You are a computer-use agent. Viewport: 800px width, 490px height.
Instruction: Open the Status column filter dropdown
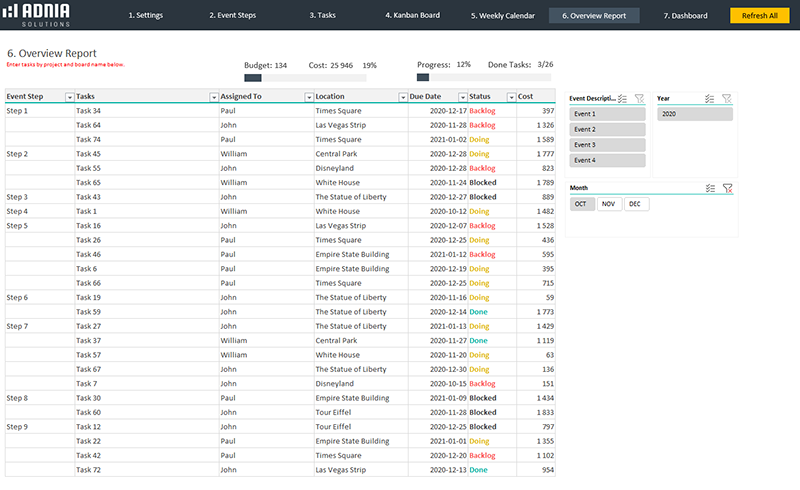(x=510, y=97)
